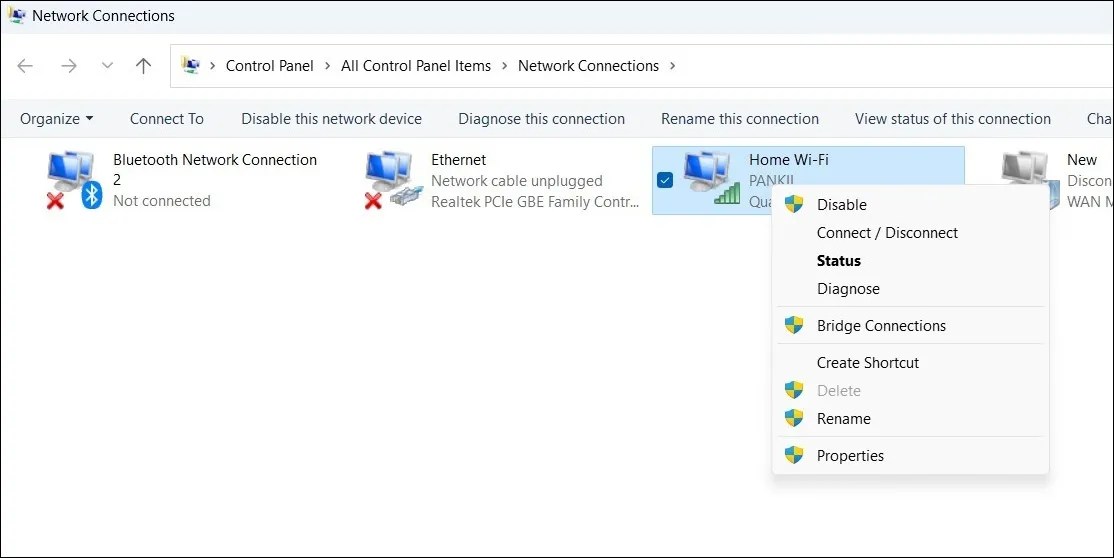This screenshot has height=558, width=1114.
Task: Go back with the Back arrow
Action: (25, 66)
